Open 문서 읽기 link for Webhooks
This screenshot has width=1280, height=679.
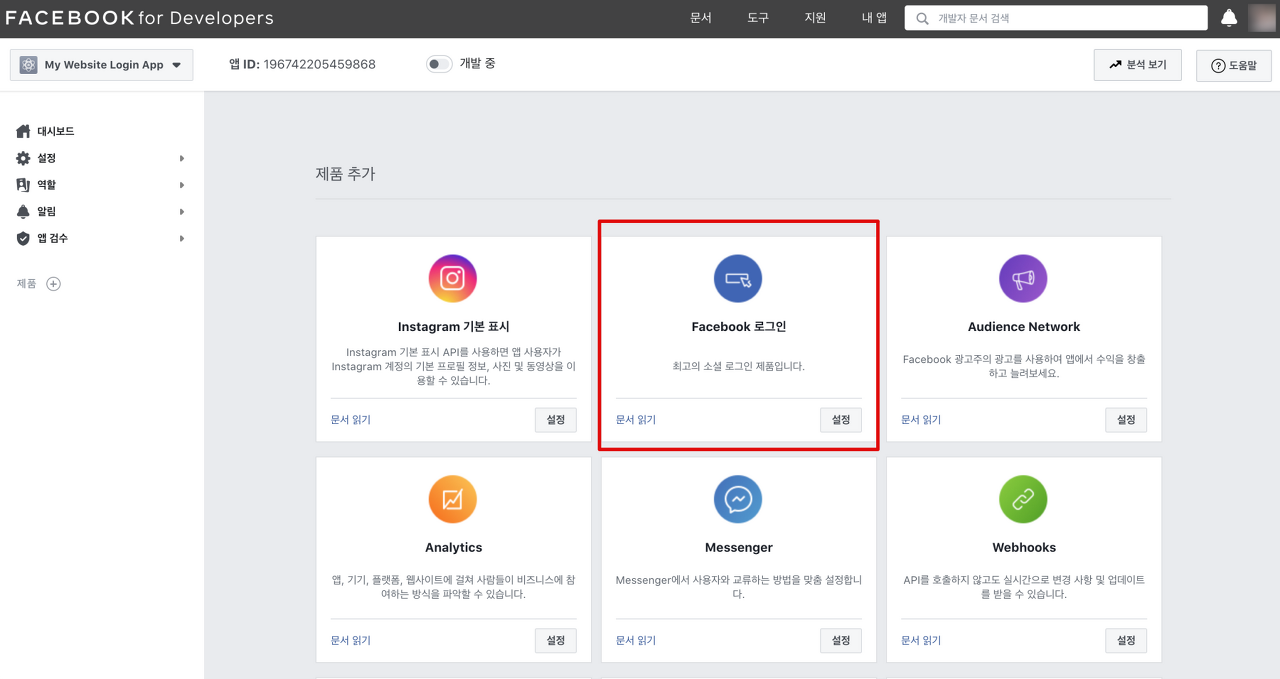pos(921,640)
